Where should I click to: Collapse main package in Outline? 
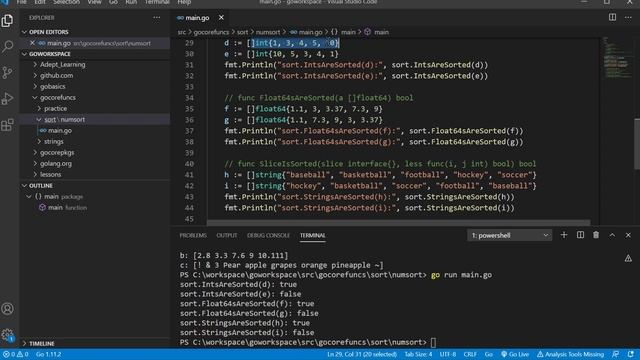click(29, 197)
